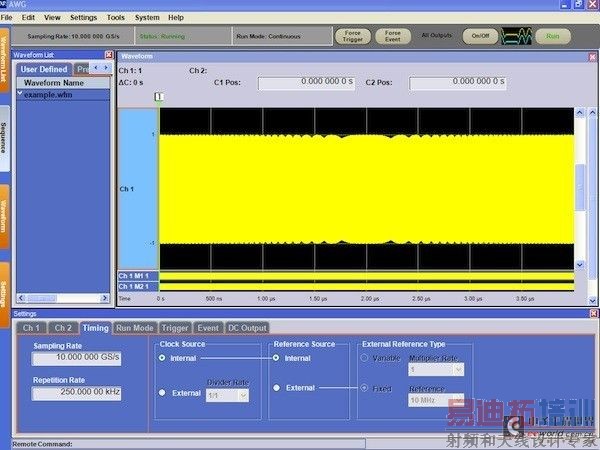Select External clock source
600x450 pixels.
pyautogui.click(x=162, y=392)
